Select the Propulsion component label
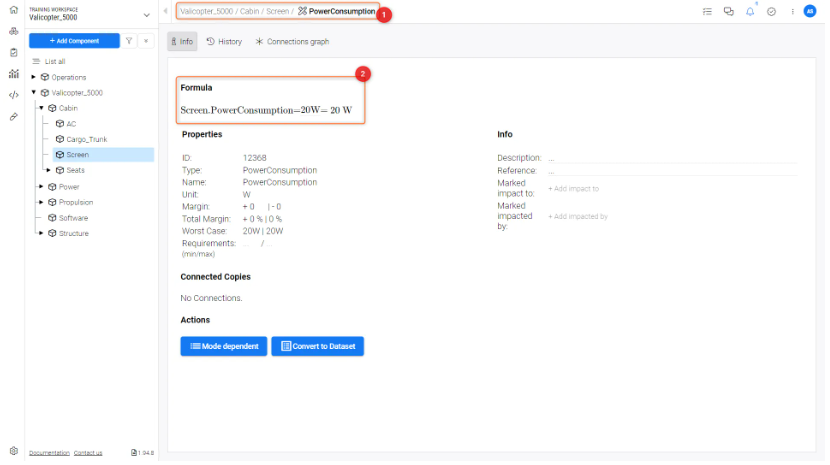830x465 pixels. [x=76, y=203]
